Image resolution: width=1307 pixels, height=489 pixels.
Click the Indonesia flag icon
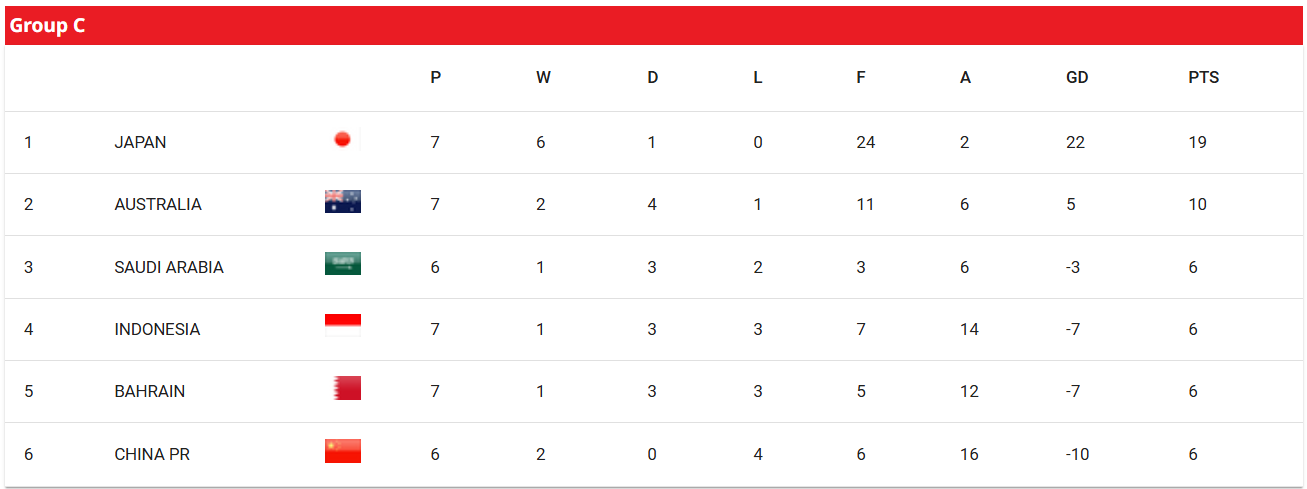pyautogui.click(x=343, y=326)
